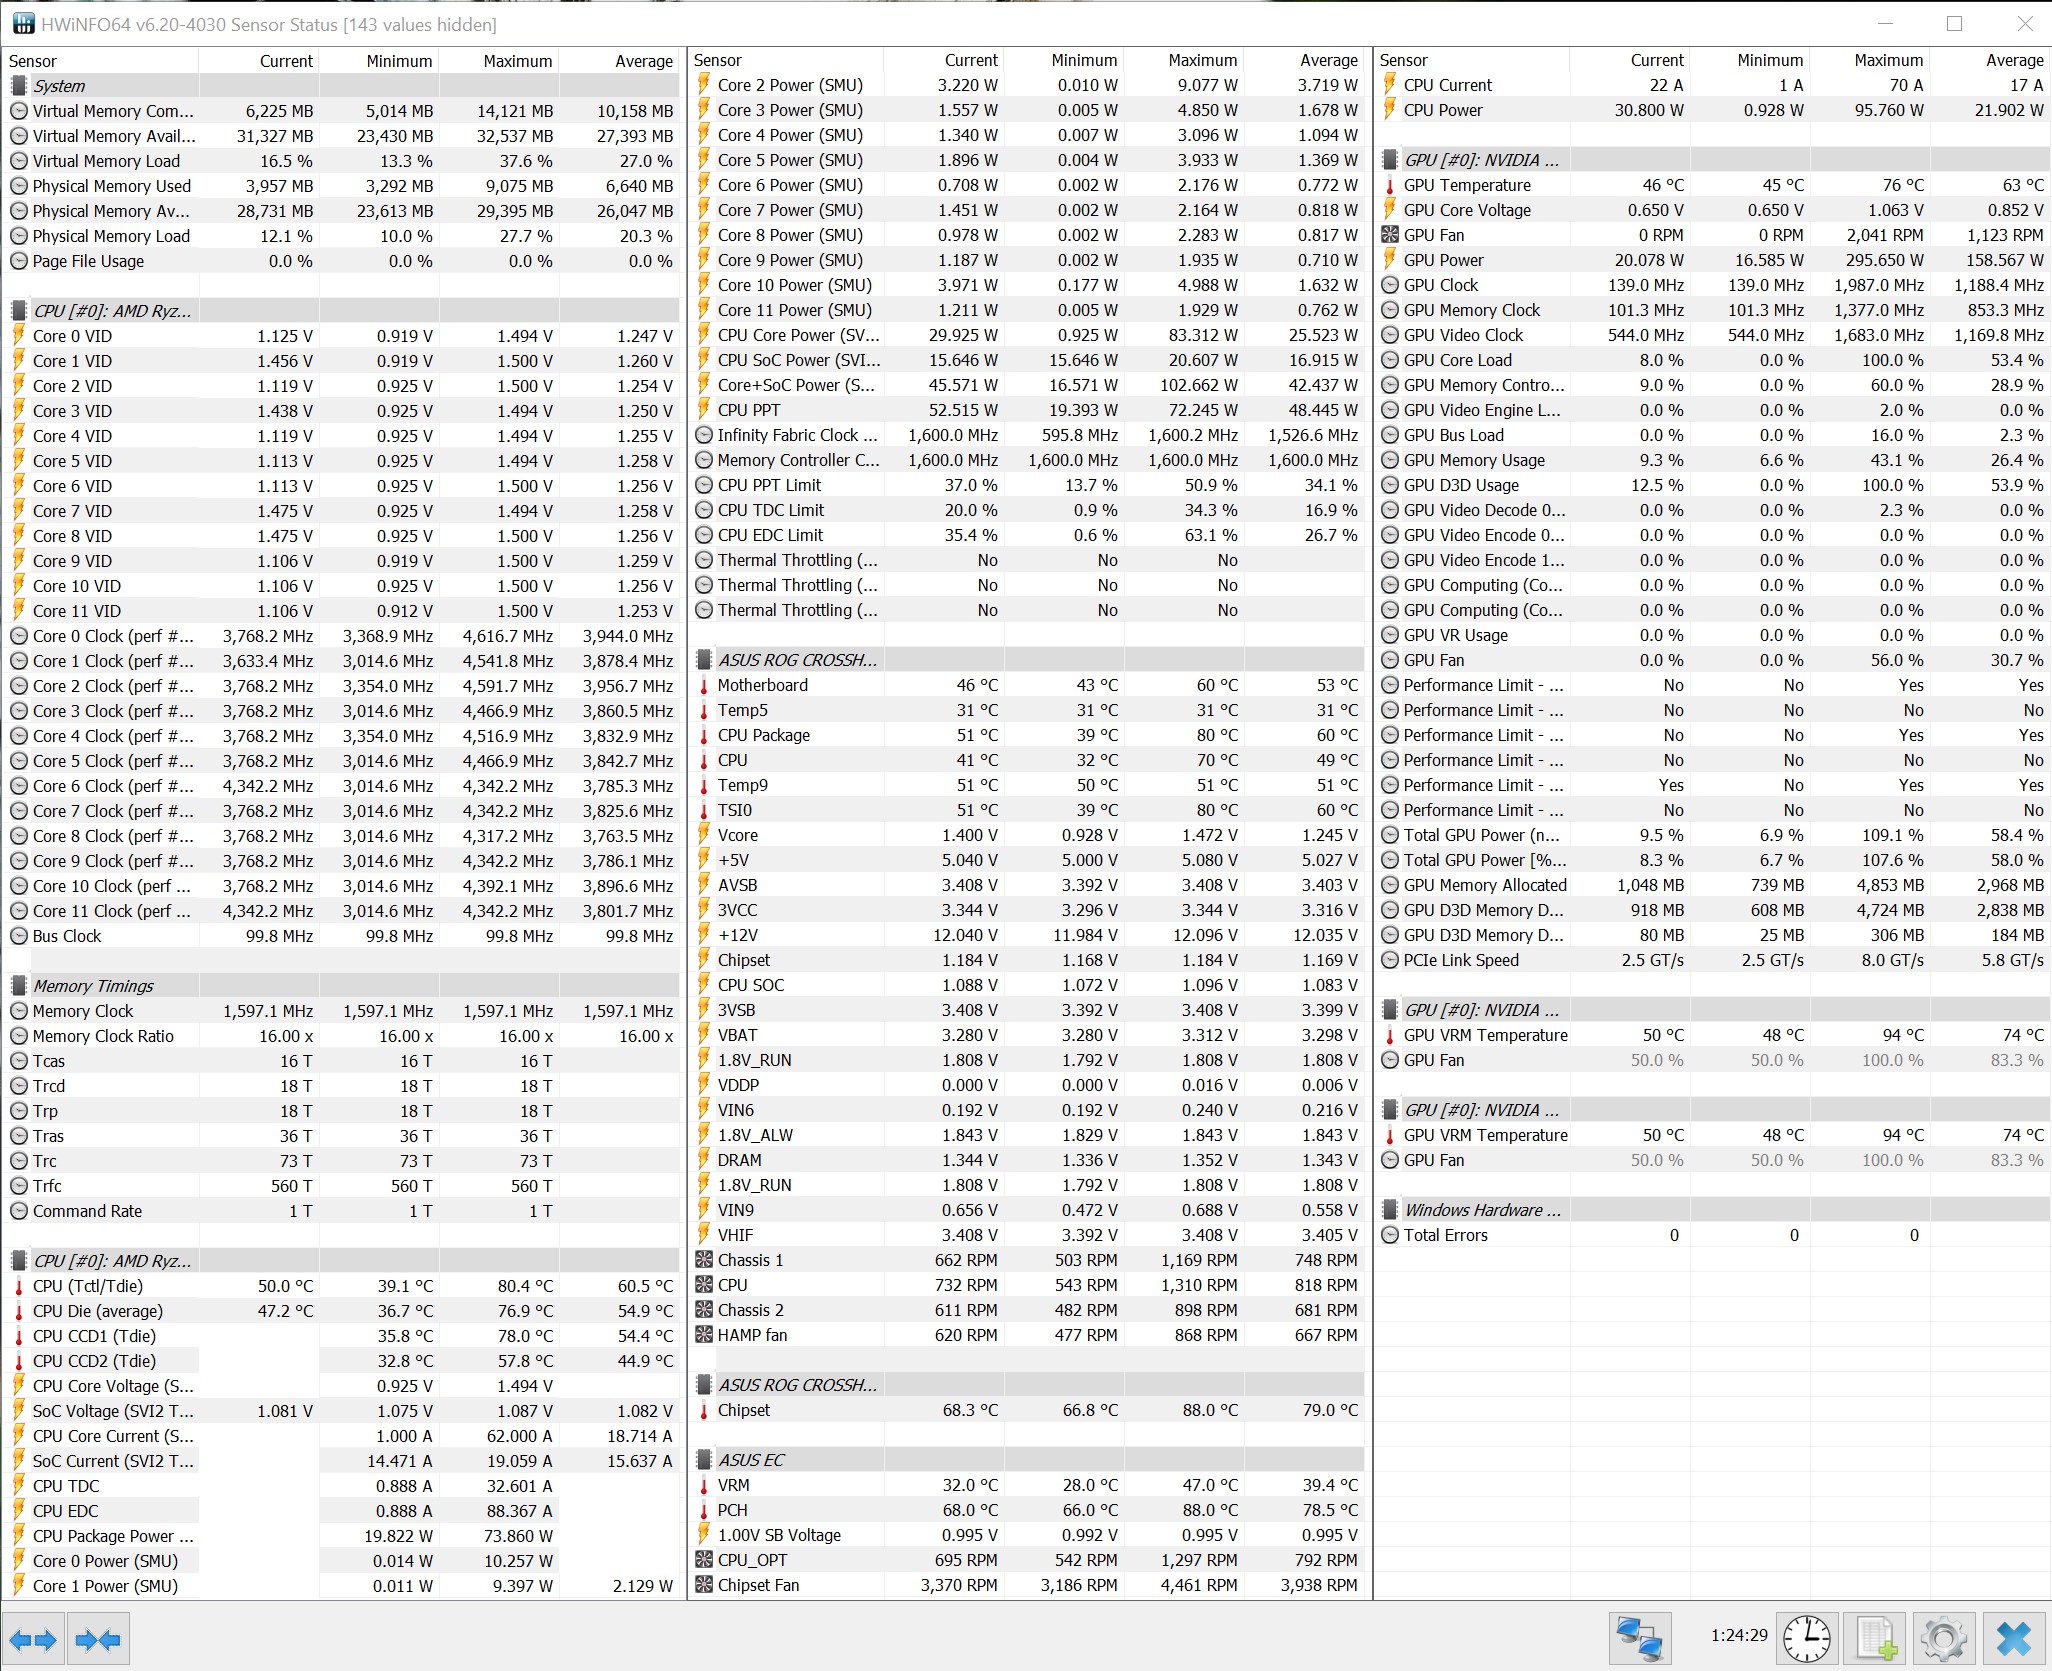Open remote network monitoring computers icon
This screenshot has width=2052, height=1671.
(x=1640, y=1640)
